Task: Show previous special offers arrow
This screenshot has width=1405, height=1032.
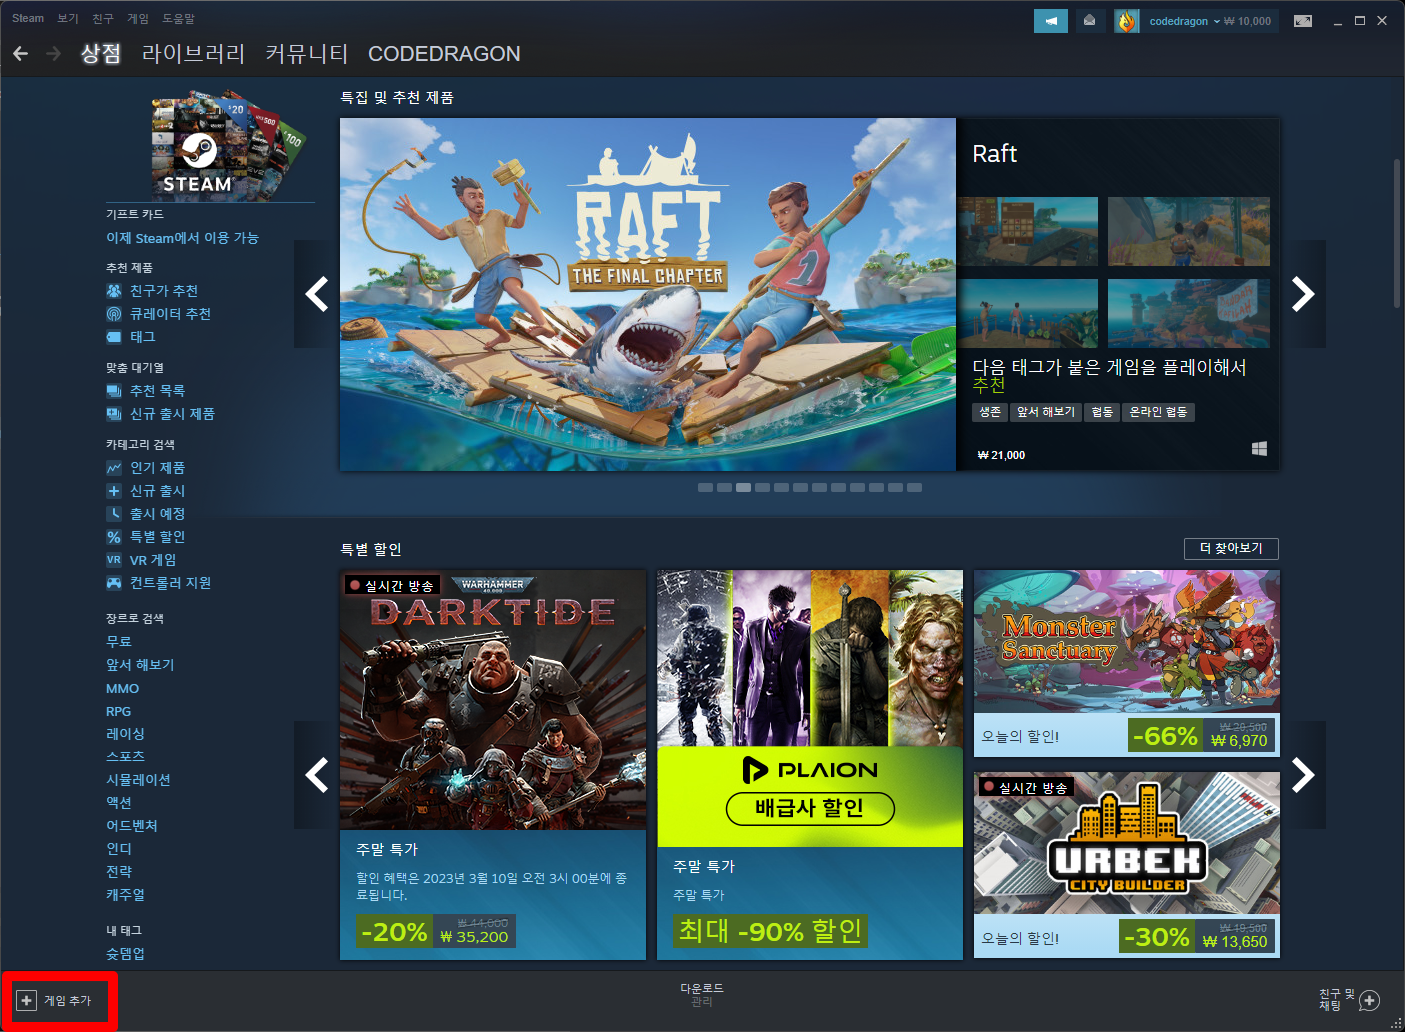Action: [x=317, y=775]
